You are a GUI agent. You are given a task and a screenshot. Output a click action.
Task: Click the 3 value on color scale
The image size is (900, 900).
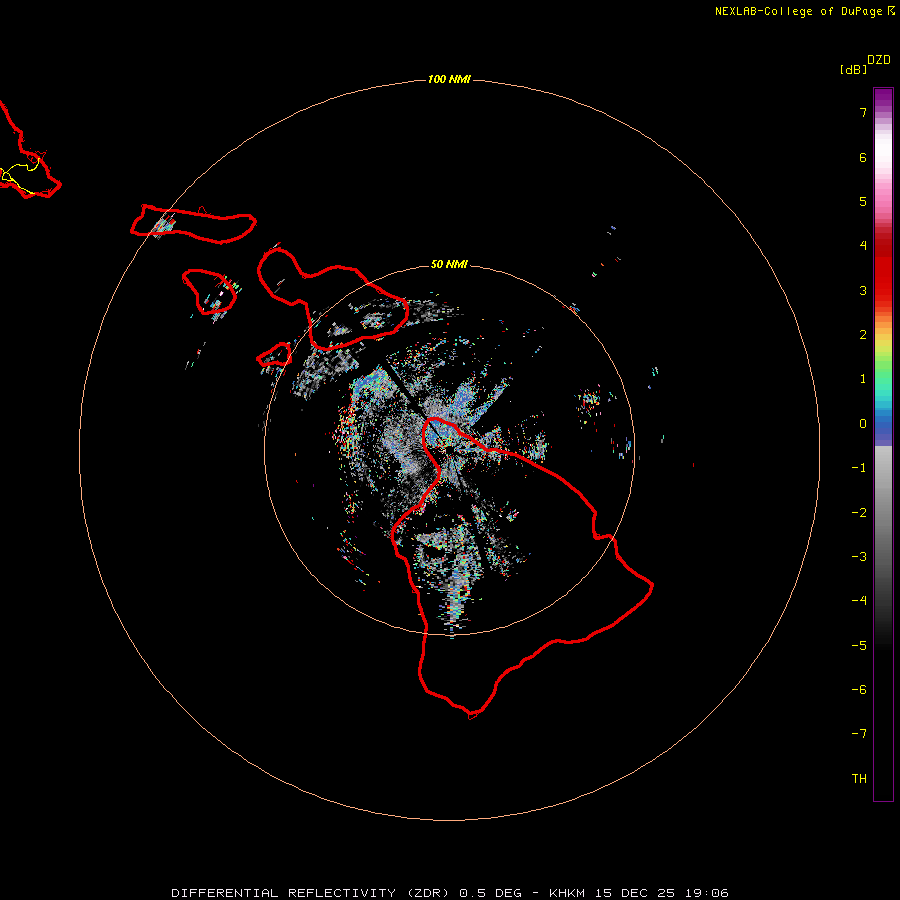coord(863,290)
